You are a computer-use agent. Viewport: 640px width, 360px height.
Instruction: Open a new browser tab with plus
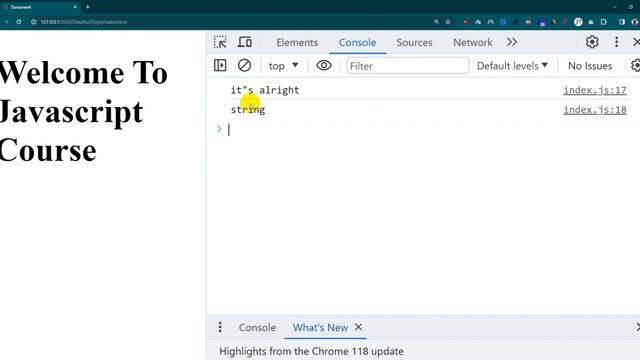(x=87, y=7)
